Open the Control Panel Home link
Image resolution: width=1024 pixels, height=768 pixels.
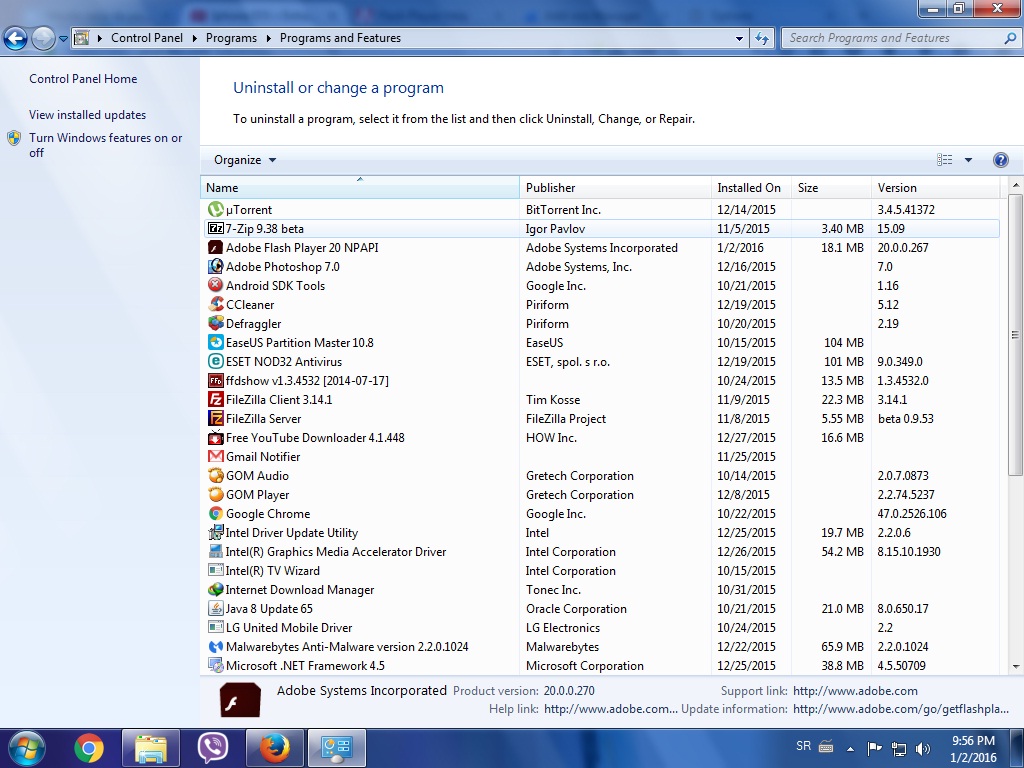83,79
